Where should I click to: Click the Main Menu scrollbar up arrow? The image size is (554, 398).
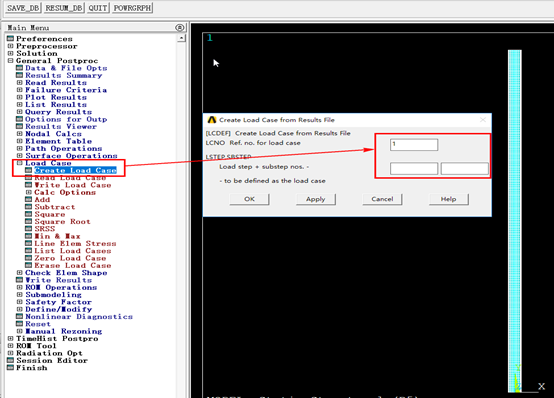coord(182,38)
